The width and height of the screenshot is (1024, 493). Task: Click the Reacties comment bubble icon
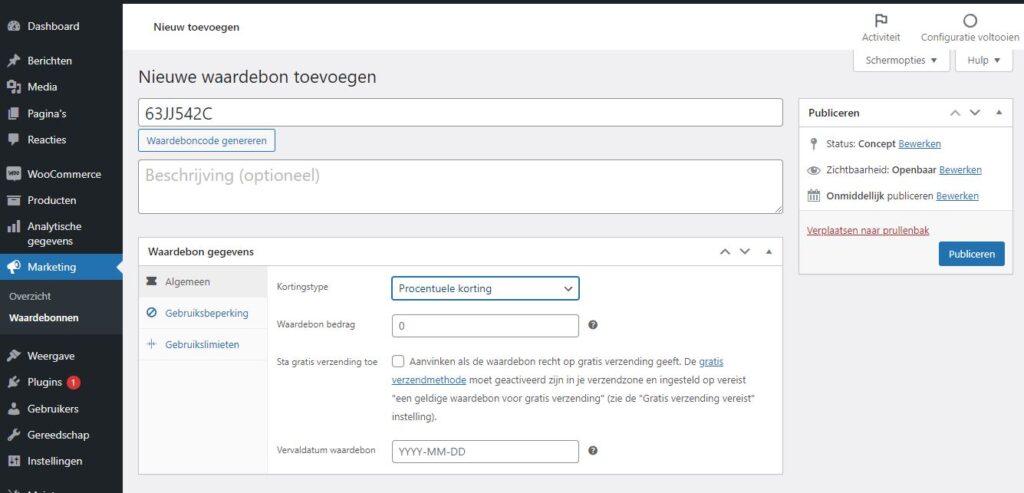[13, 139]
